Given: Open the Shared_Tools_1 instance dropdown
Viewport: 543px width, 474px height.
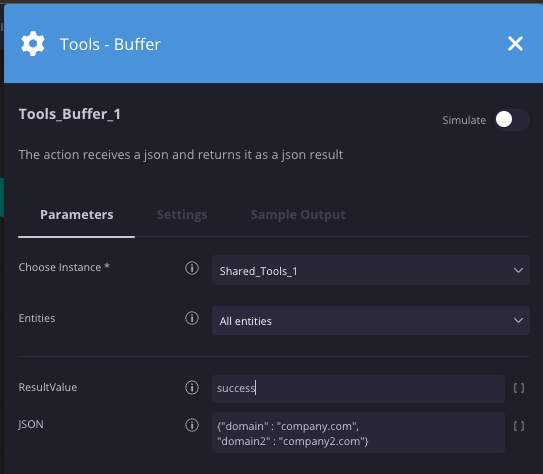Looking at the screenshot, I should coord(371,270).
